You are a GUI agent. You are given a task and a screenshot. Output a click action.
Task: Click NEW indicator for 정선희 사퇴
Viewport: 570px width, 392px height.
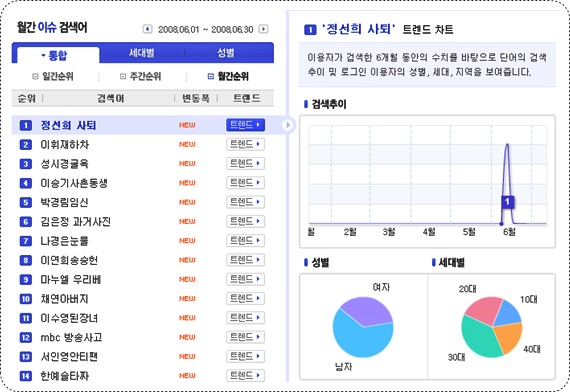tap(187, 125)
